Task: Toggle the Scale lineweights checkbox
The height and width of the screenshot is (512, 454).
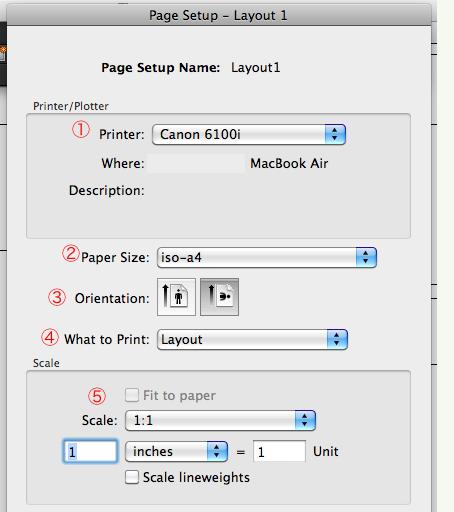Action: (x=132, y=477)
